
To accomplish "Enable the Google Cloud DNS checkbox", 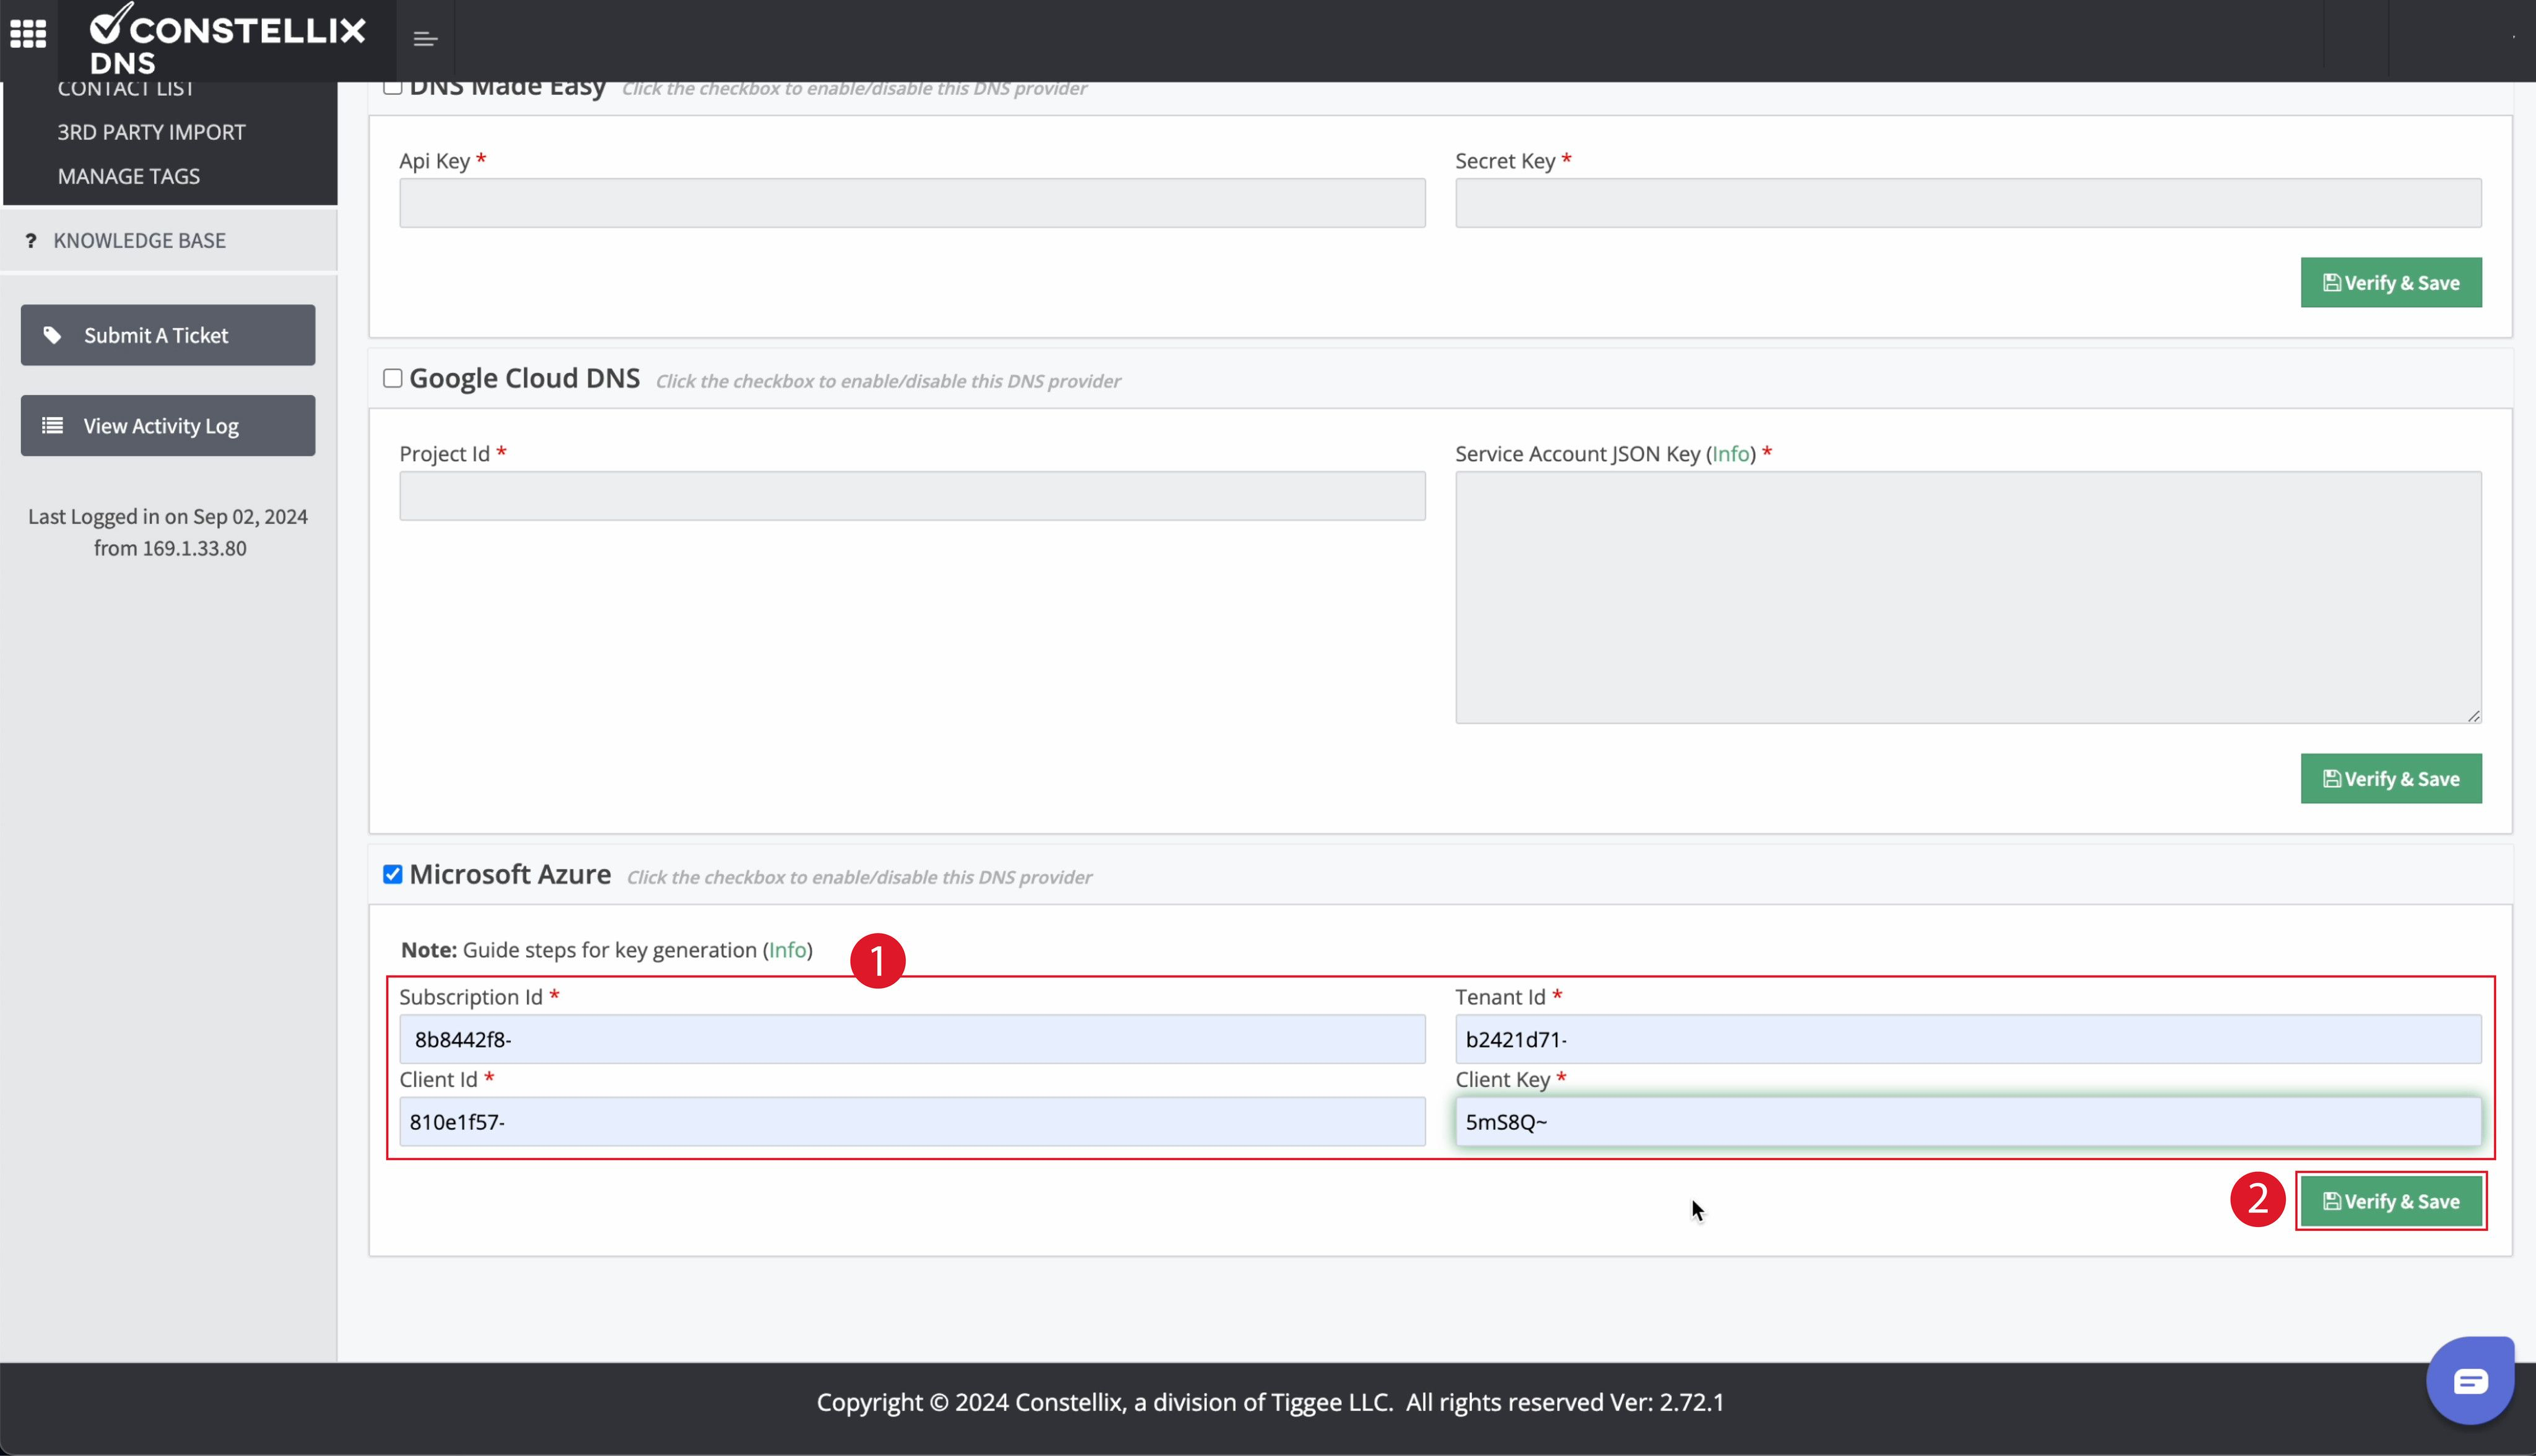I will tap(393, 378).
